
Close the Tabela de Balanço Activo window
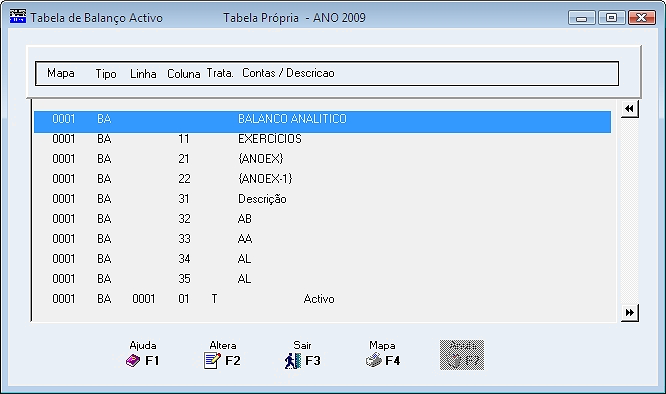click(642, 18)
